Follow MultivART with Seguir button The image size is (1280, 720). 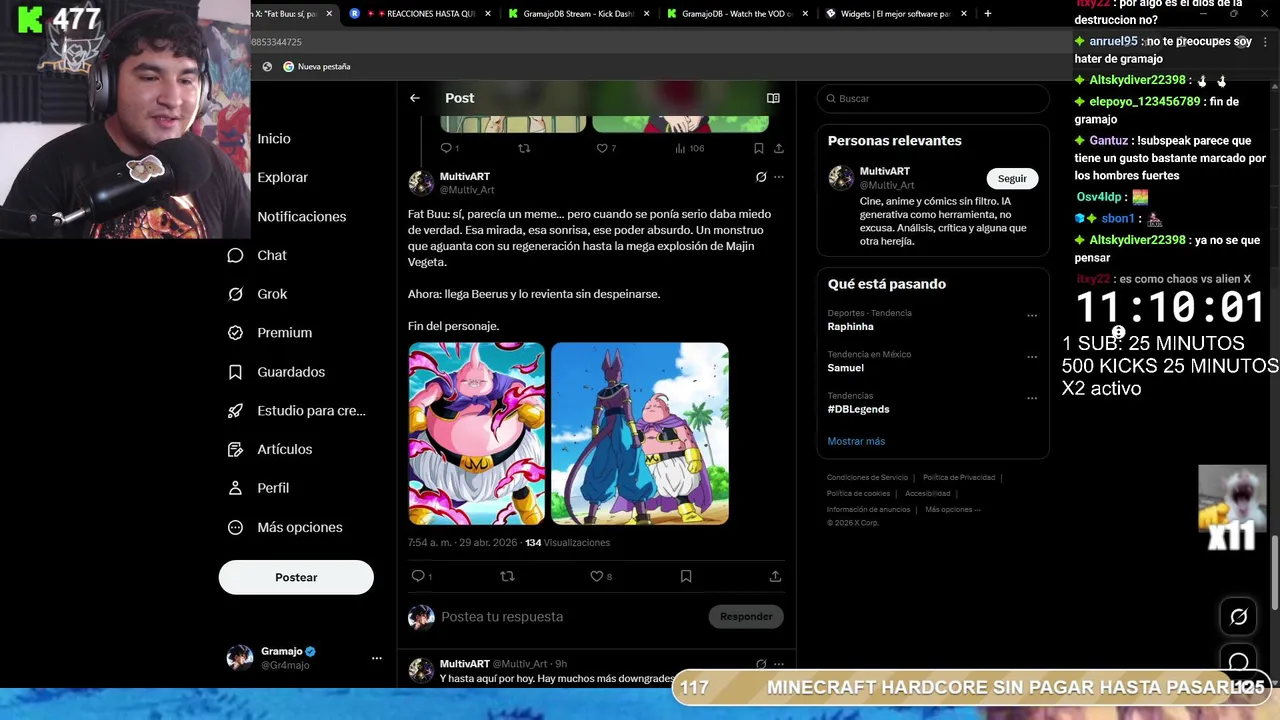(x=1012, y=179)
